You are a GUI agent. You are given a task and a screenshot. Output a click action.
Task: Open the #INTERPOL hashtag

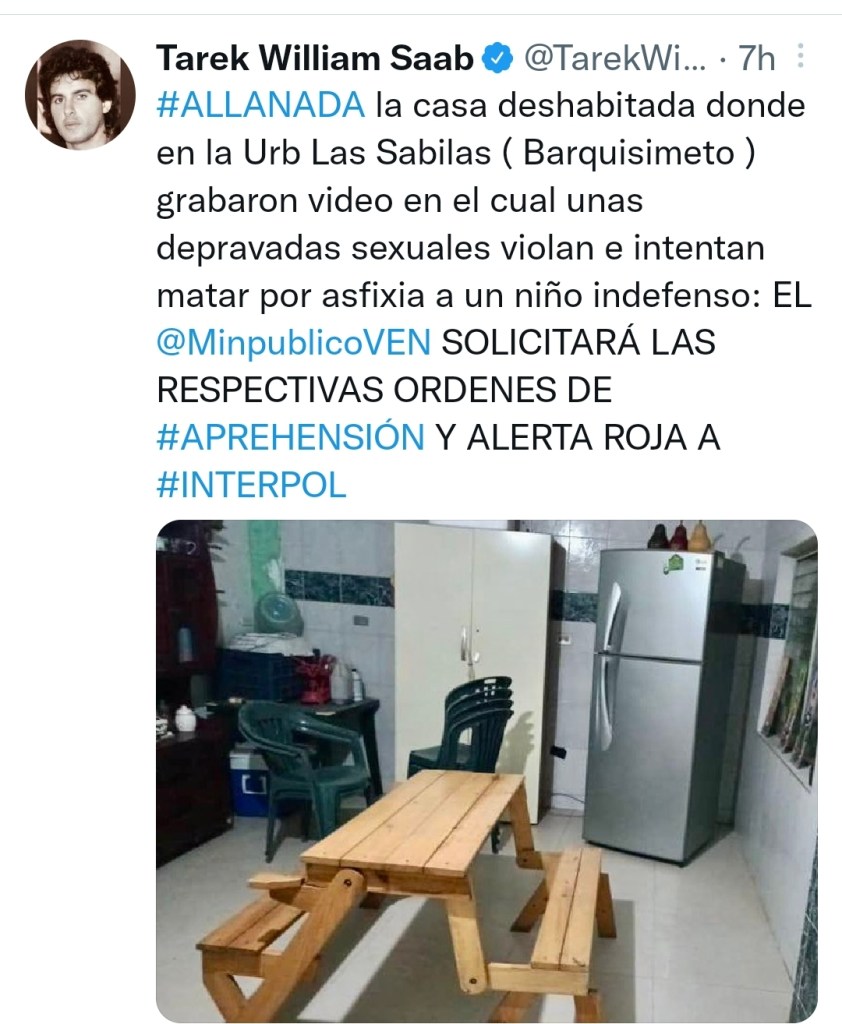(251, 485)
